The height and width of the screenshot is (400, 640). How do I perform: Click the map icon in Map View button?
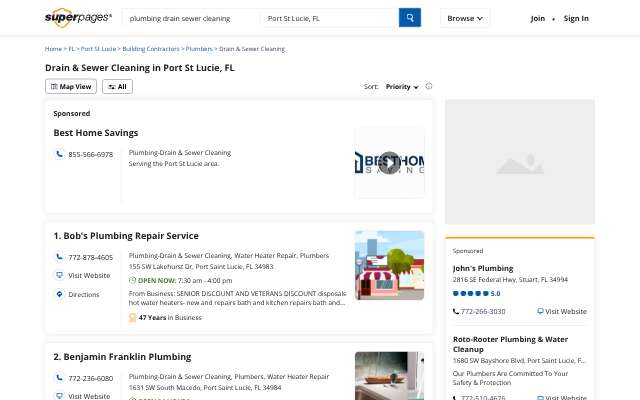pos(54,87)
